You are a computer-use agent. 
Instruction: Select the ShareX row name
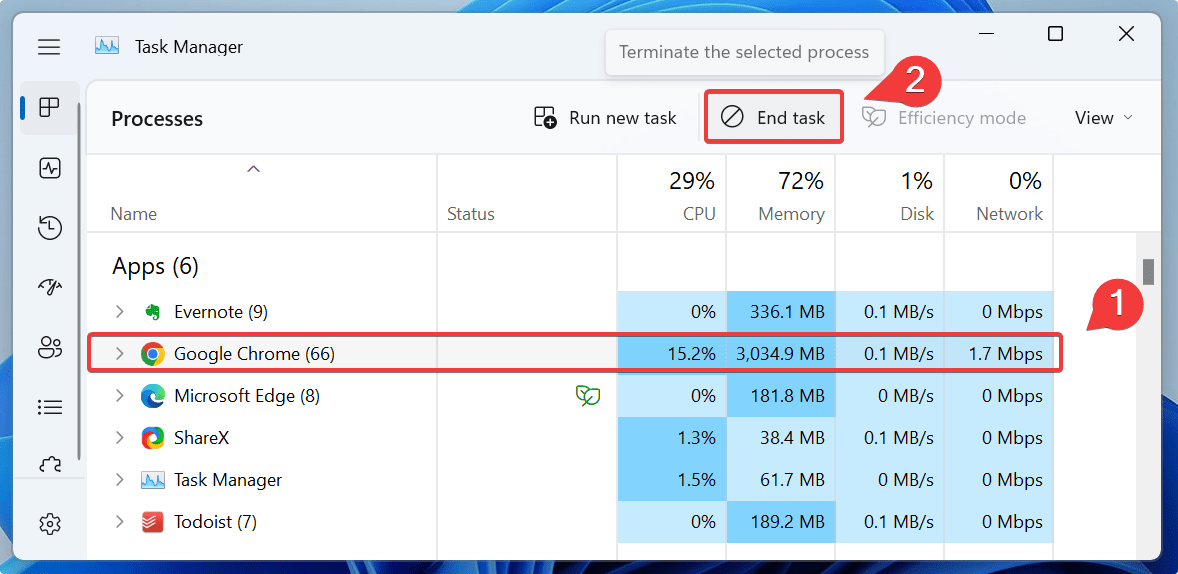tap(201, 438)
